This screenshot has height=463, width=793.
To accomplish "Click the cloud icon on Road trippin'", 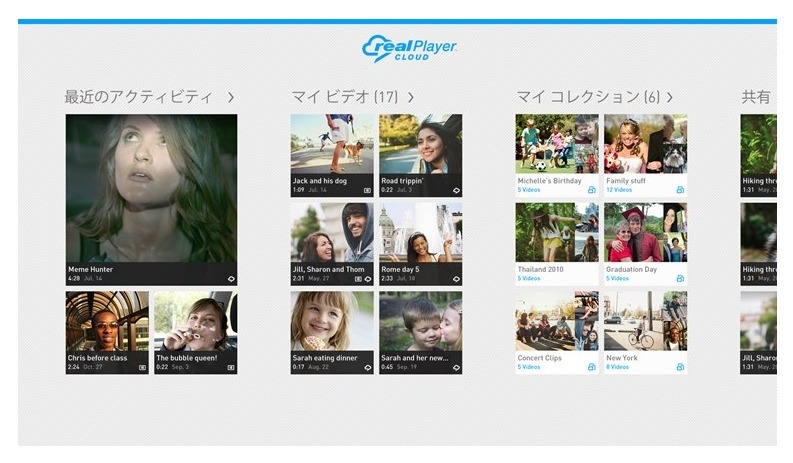I will point(456,190).
